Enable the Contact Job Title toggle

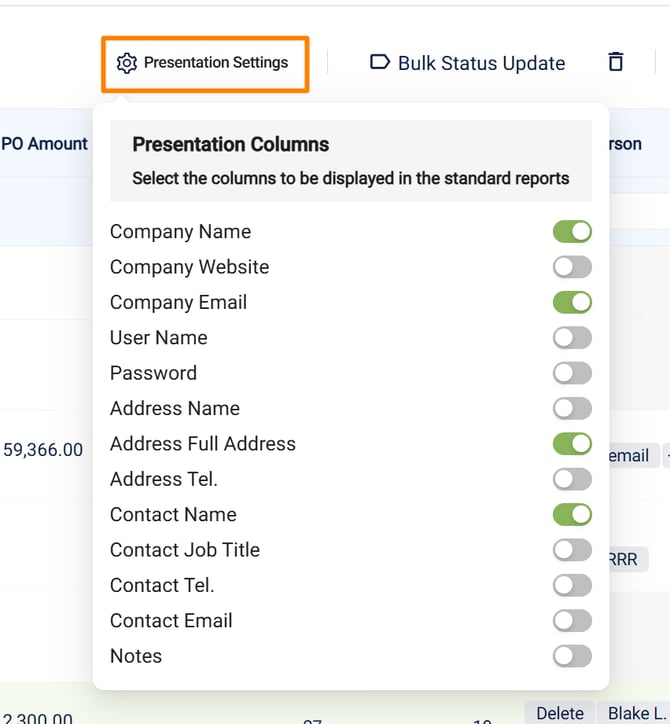572,550
